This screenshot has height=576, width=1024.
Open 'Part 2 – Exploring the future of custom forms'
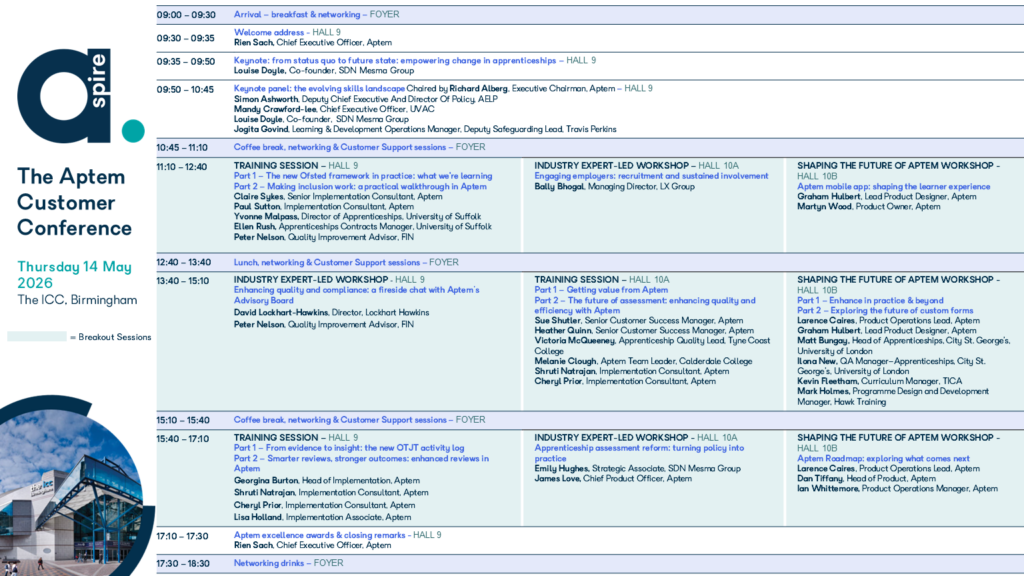(x=885, y=310)
